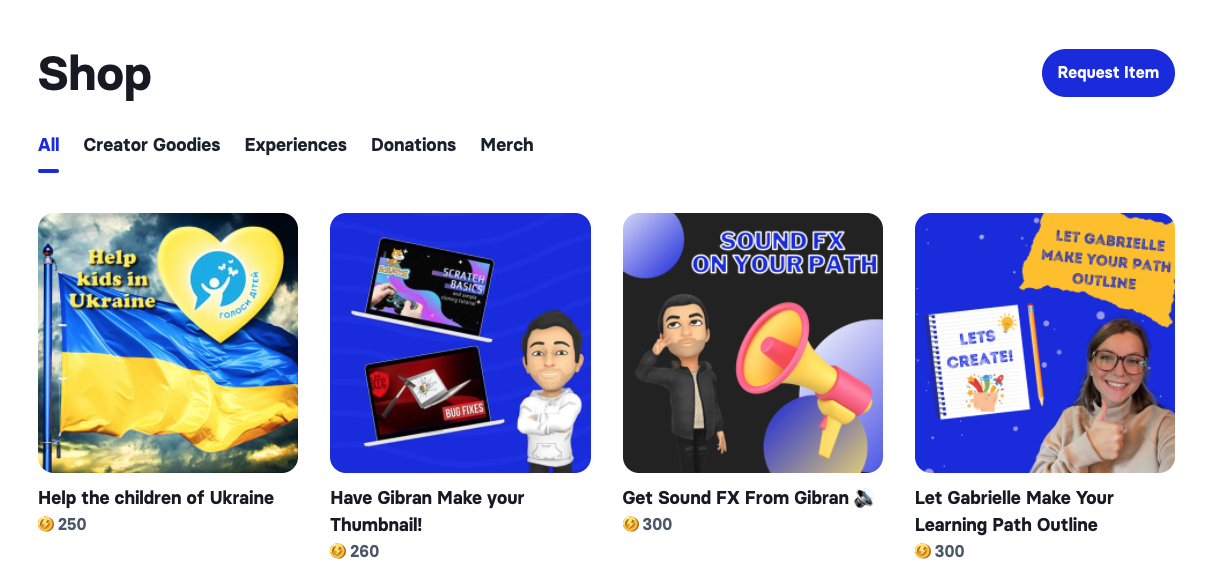Click the coin icon beside the 260 price
The image size is (1210, 578).
pos(338,551)
